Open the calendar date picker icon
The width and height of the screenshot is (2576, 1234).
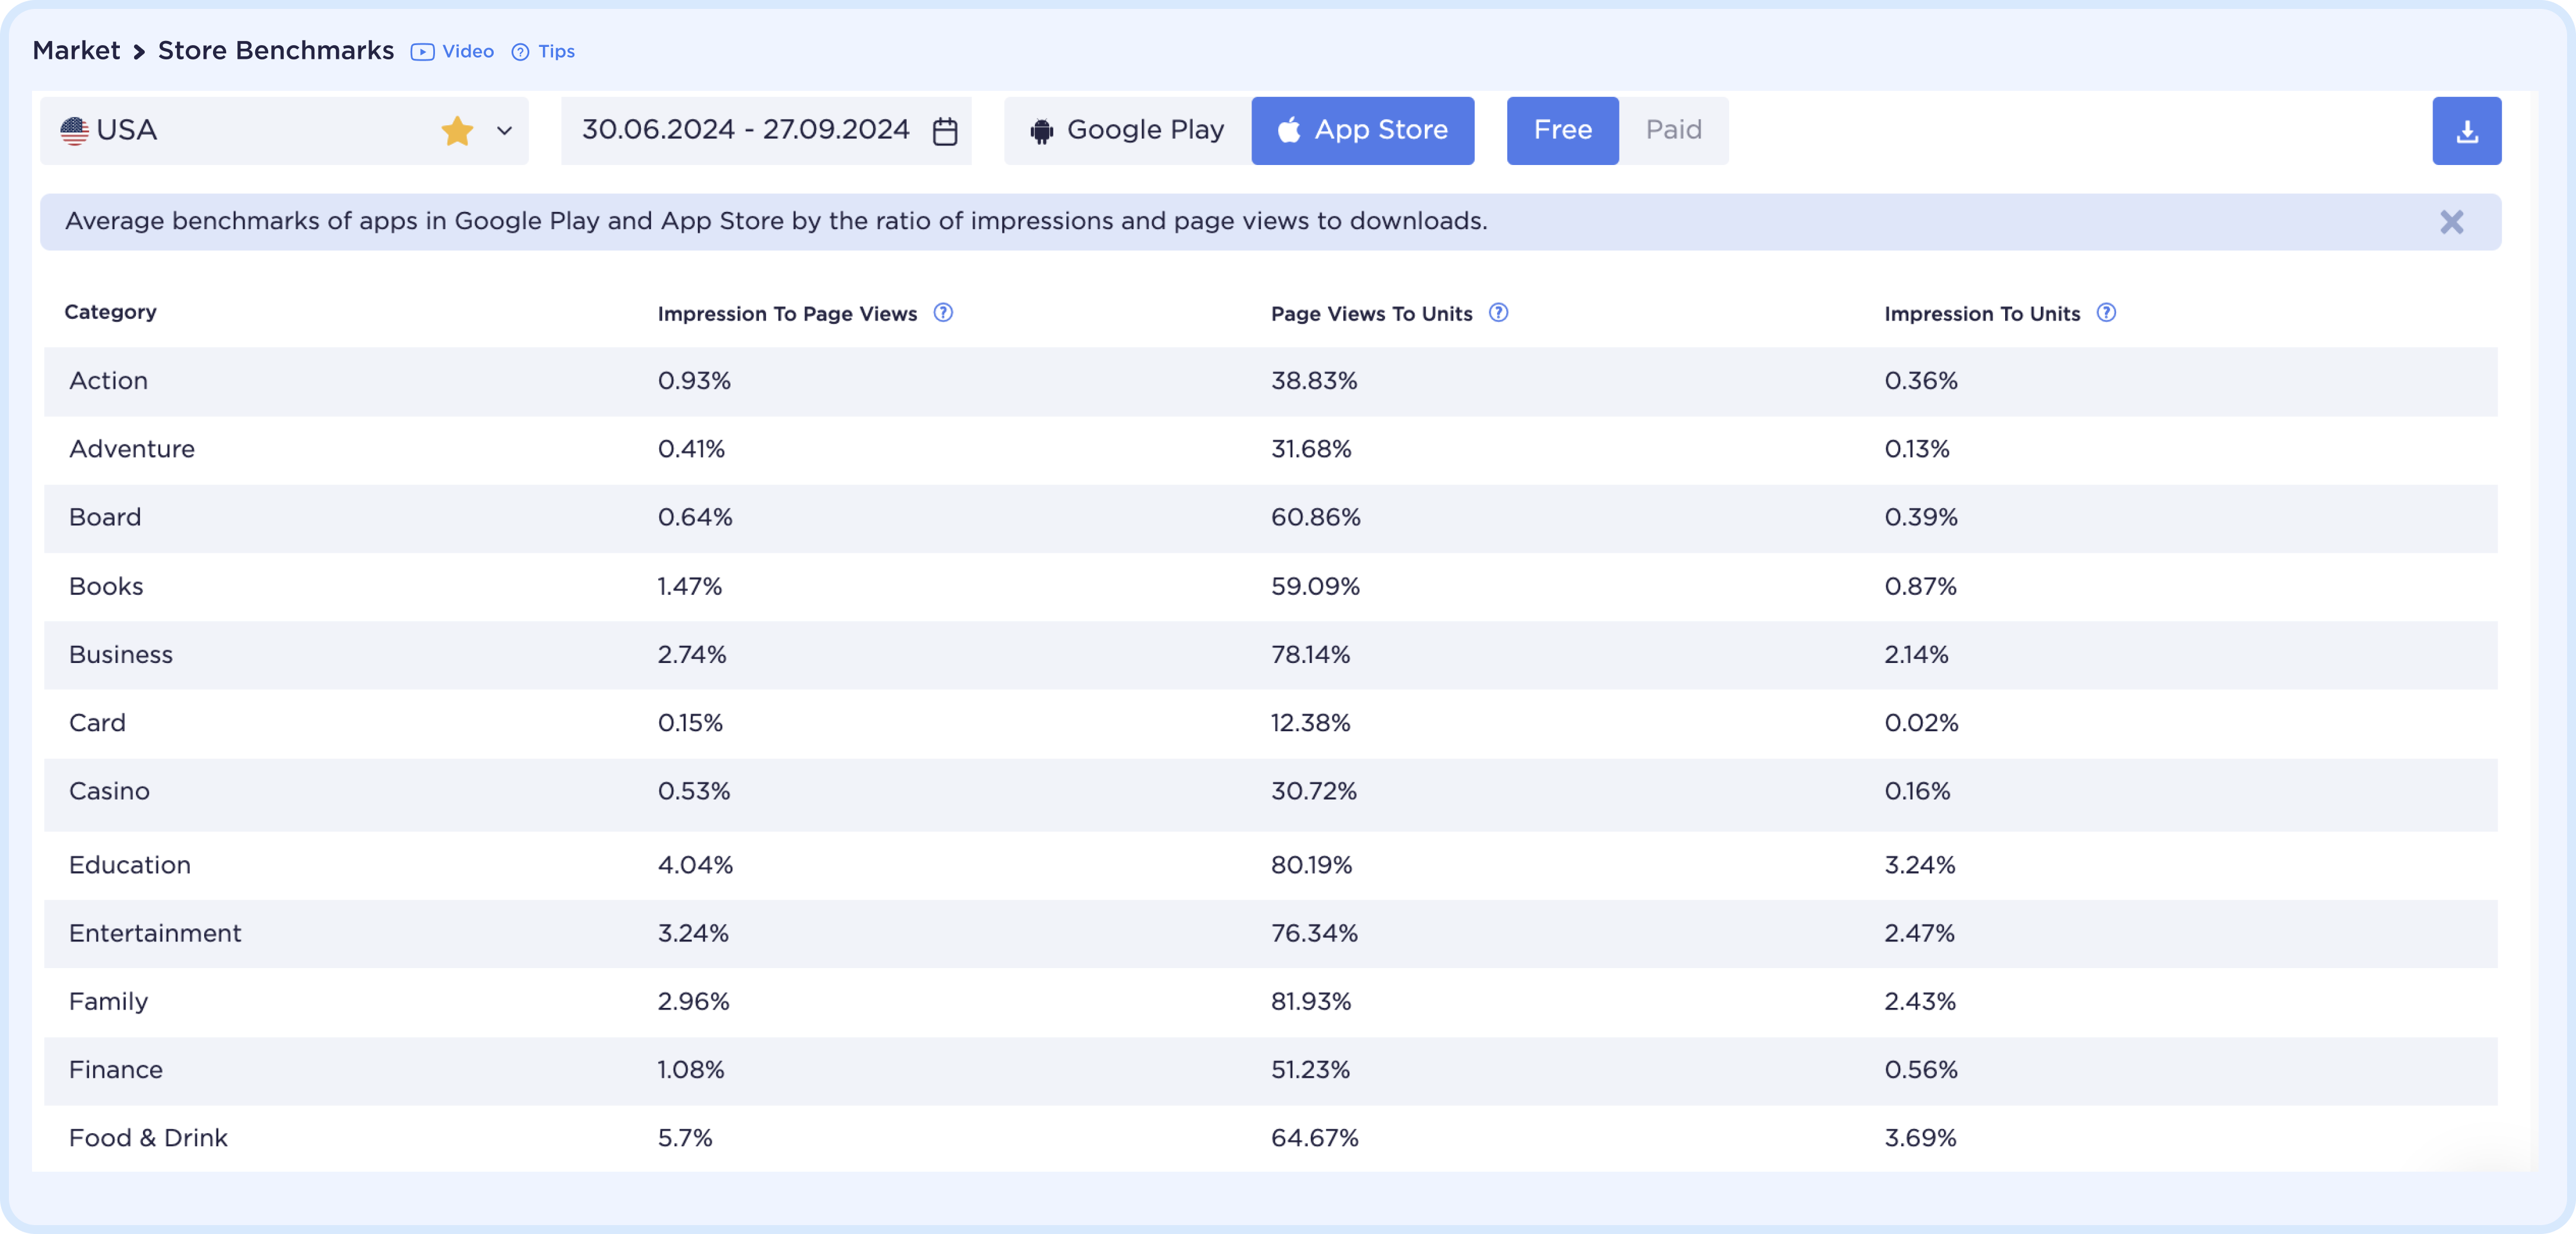tap(944, 131)
